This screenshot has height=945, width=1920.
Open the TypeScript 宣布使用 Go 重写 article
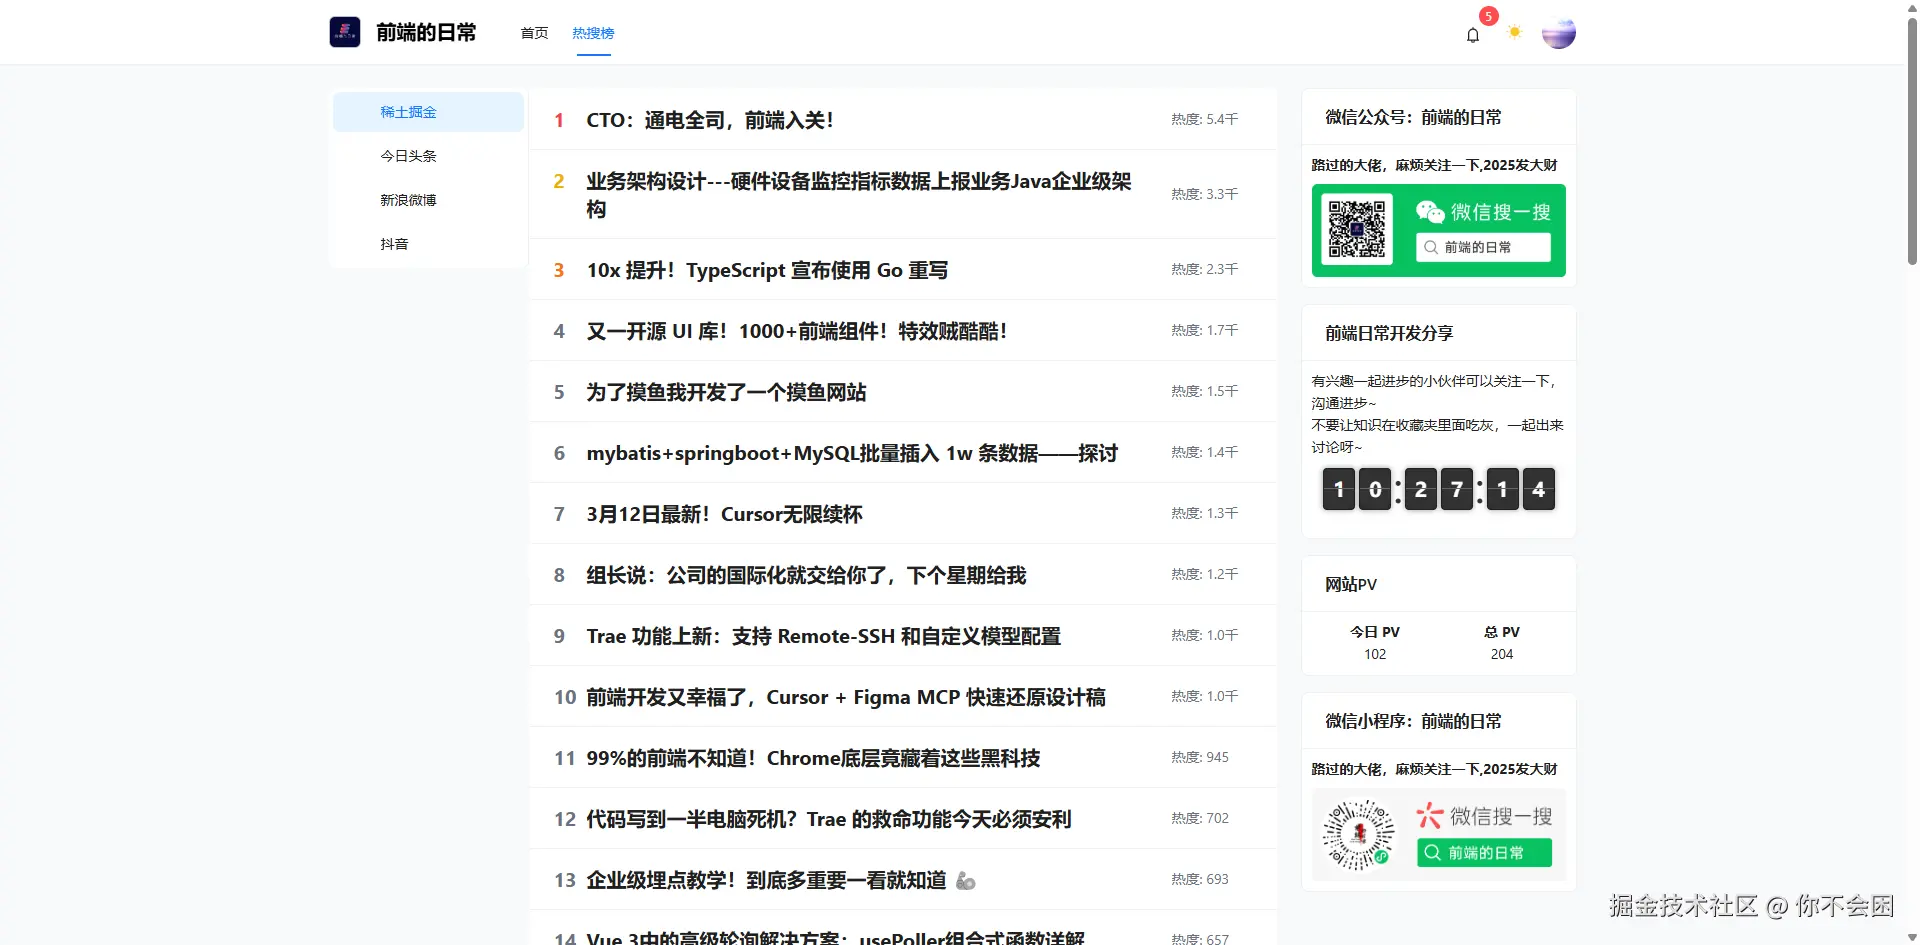768,270
